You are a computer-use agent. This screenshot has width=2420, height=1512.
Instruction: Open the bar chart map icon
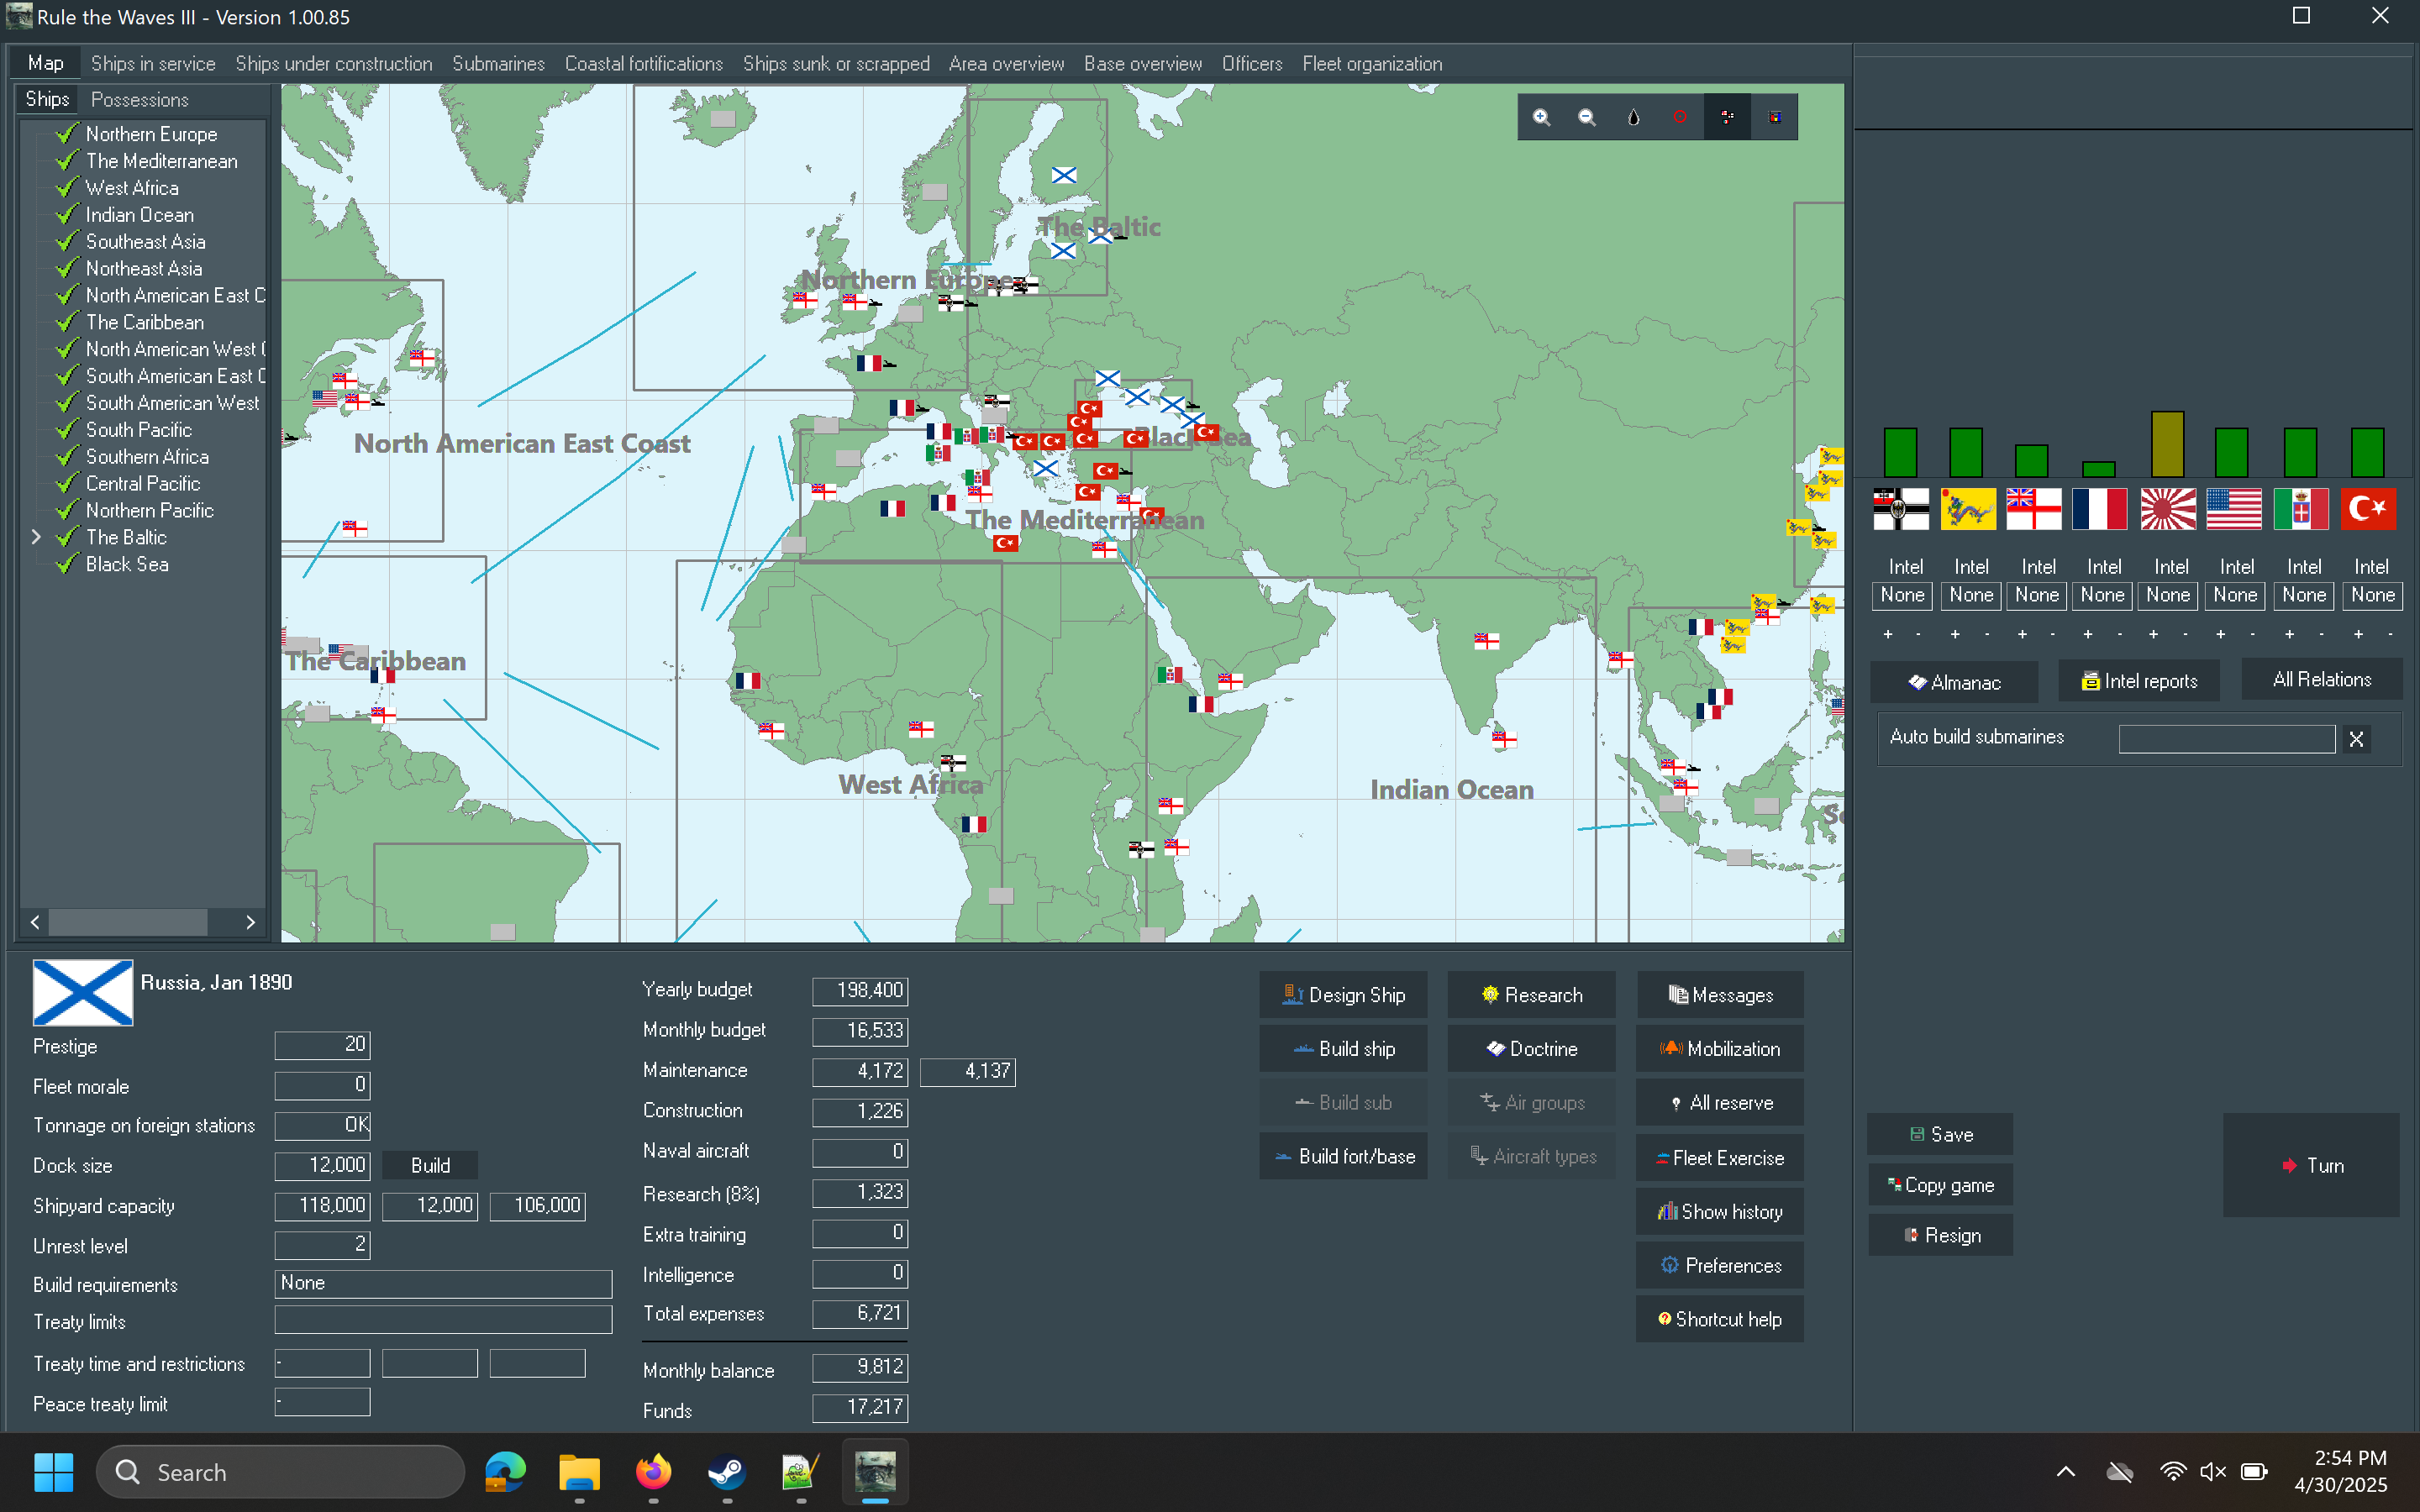coord(1775,117)
